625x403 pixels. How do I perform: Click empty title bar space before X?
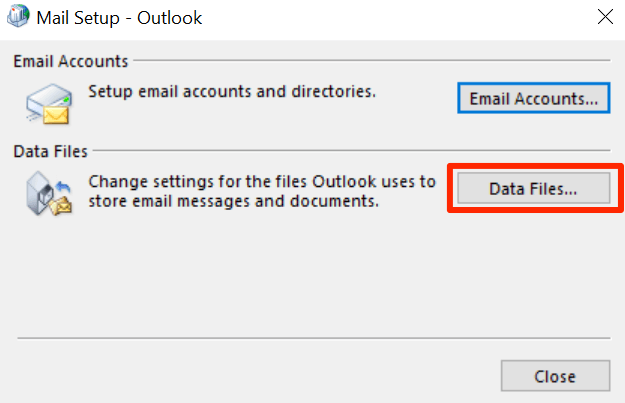pyautogui.click(x=400, y=16)
